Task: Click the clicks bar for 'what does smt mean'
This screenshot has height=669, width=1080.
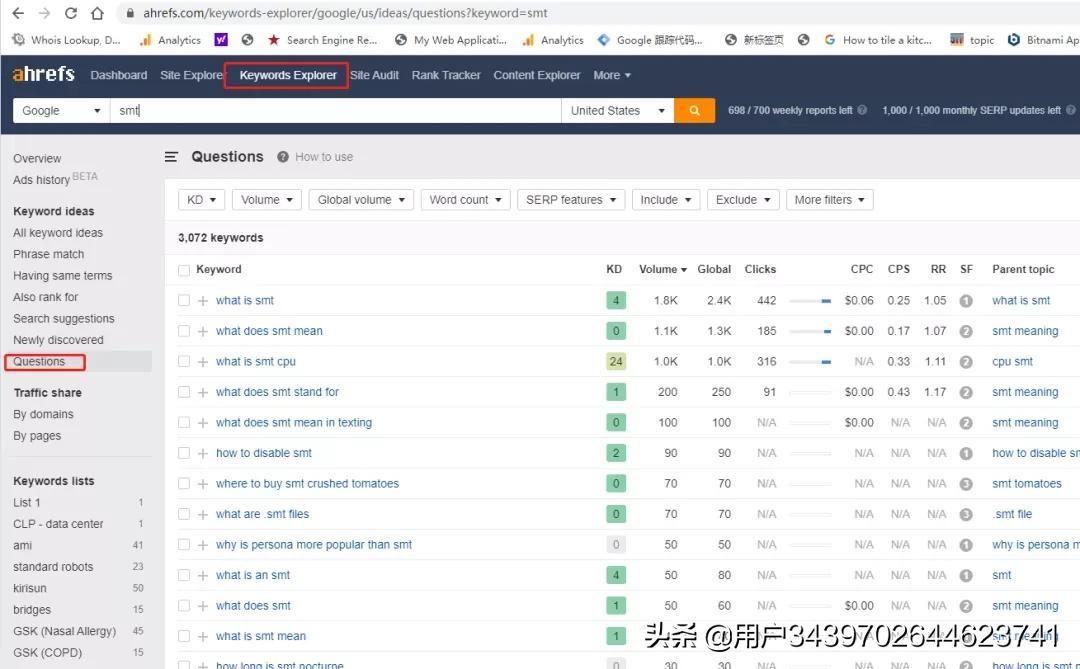Action: [x=810, y=331]
